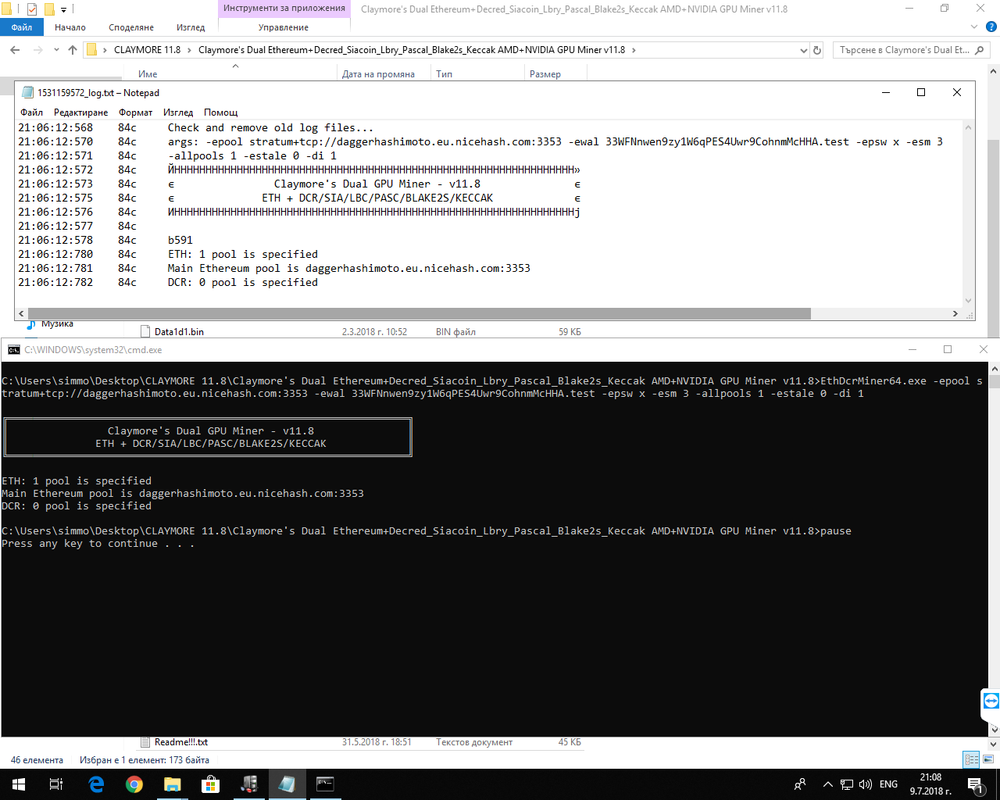Sort files by Тип column
The height and width of the screenshot is (800, 1000).
coord(444,74)
